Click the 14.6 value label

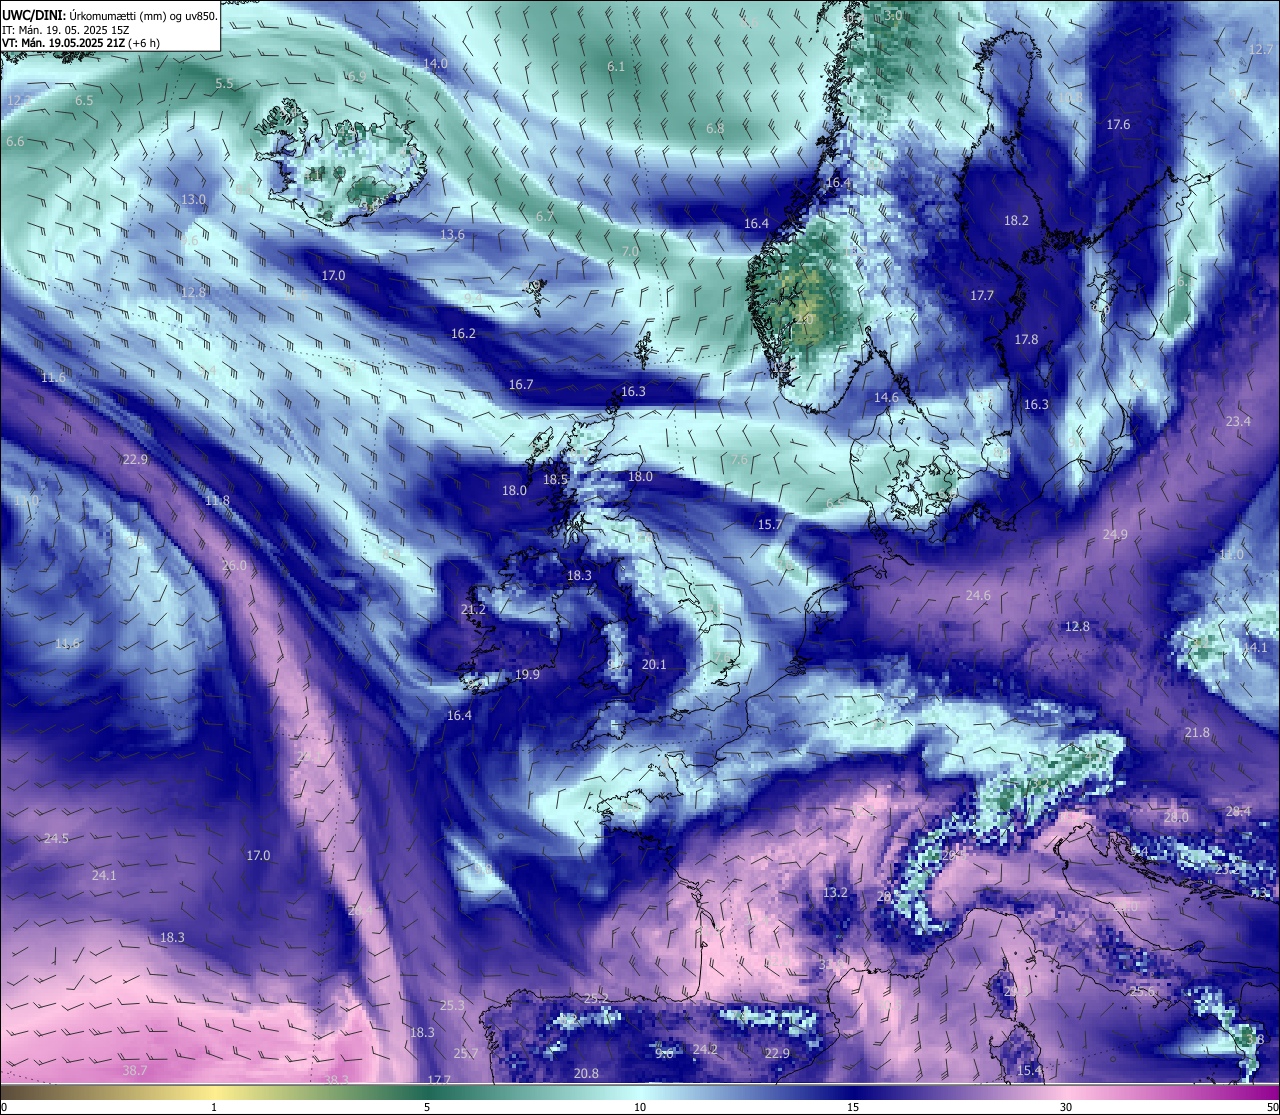(x=886, y=397)
